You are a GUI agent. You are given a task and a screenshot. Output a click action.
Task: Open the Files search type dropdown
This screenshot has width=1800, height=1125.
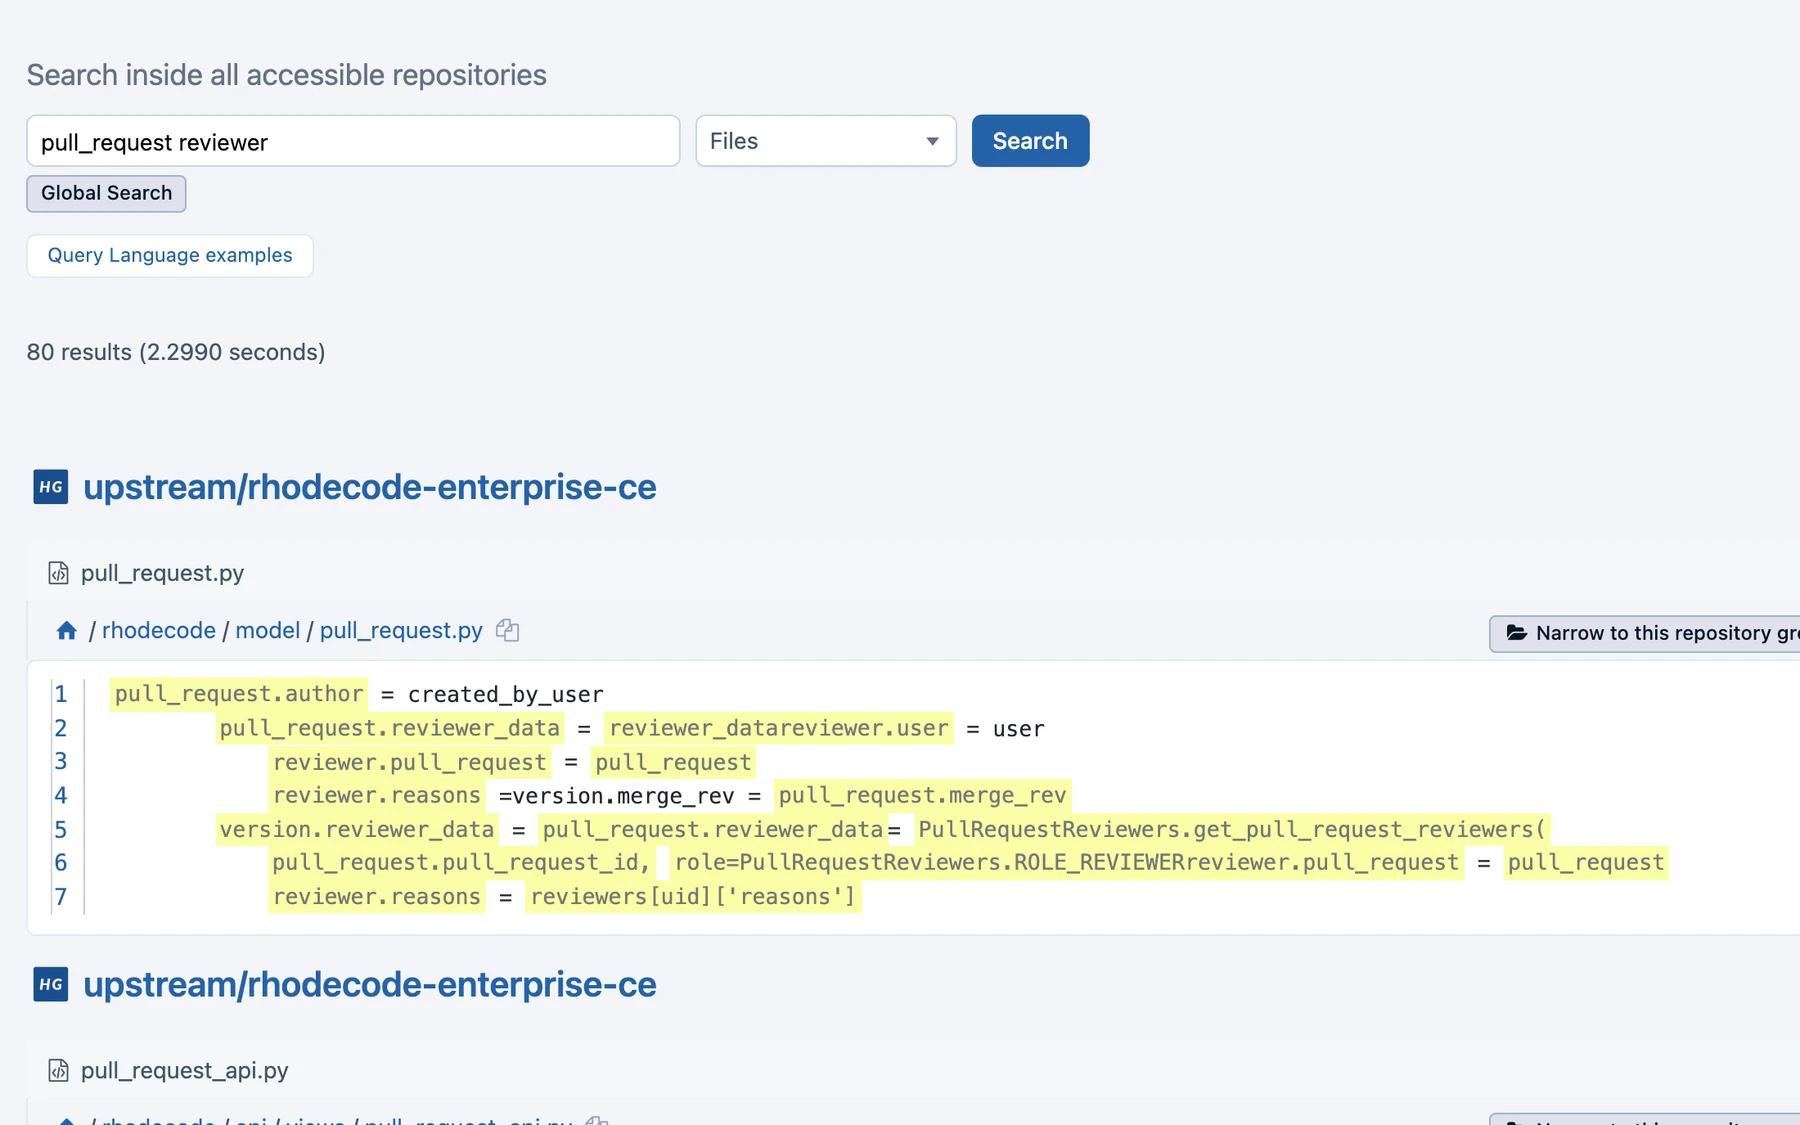click(x=826, y=141)
